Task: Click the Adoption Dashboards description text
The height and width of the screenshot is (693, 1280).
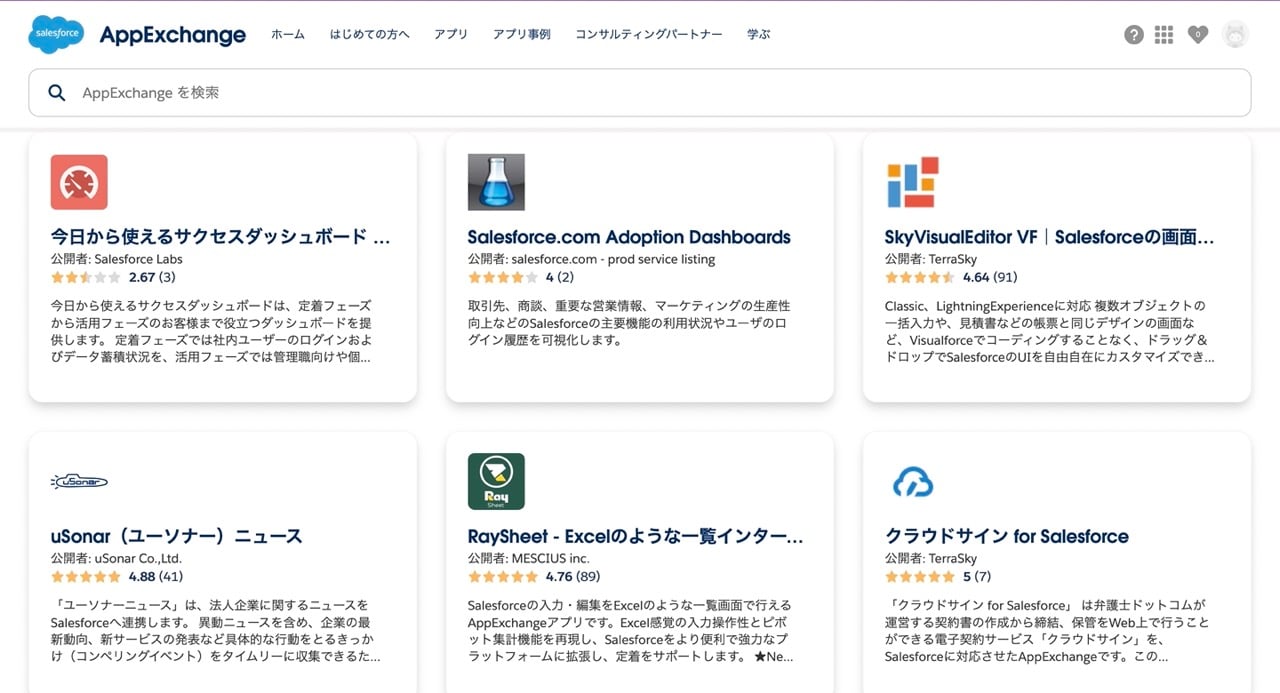Action: tap(629, 322)
